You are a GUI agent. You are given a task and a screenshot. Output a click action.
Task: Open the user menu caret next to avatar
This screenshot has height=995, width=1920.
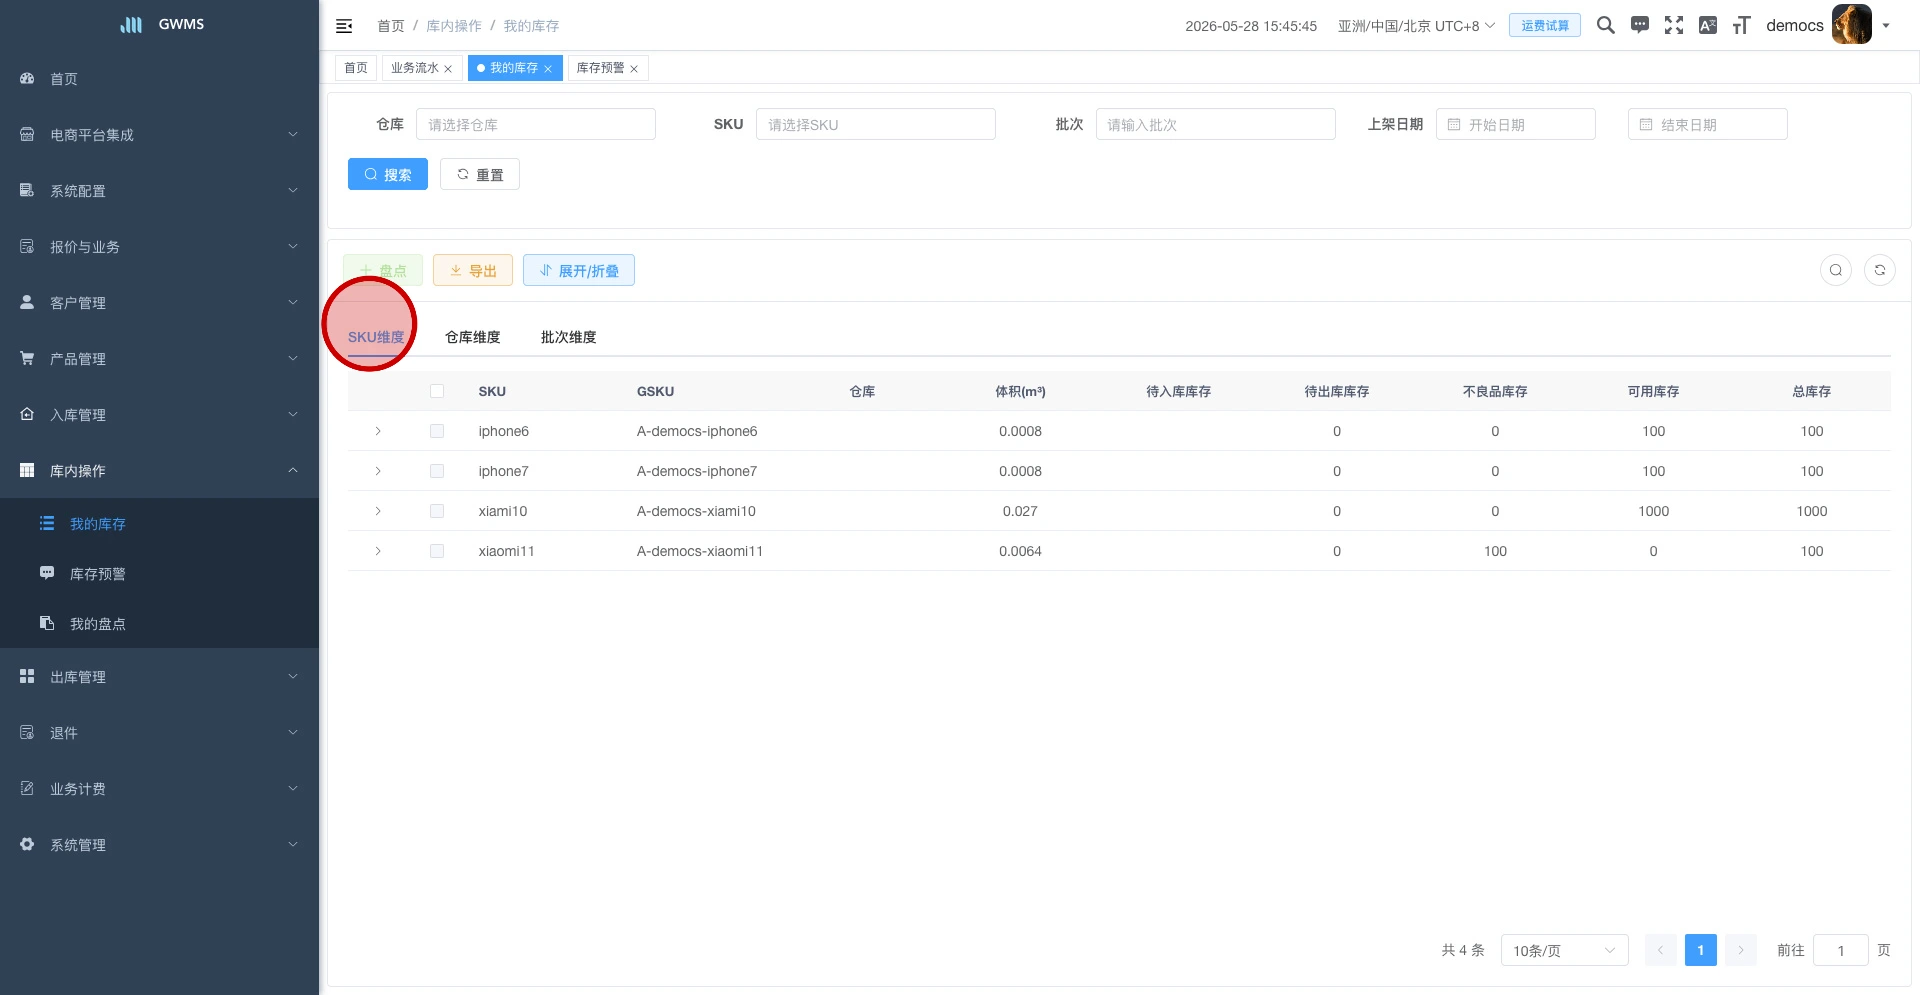(1886, 26)
